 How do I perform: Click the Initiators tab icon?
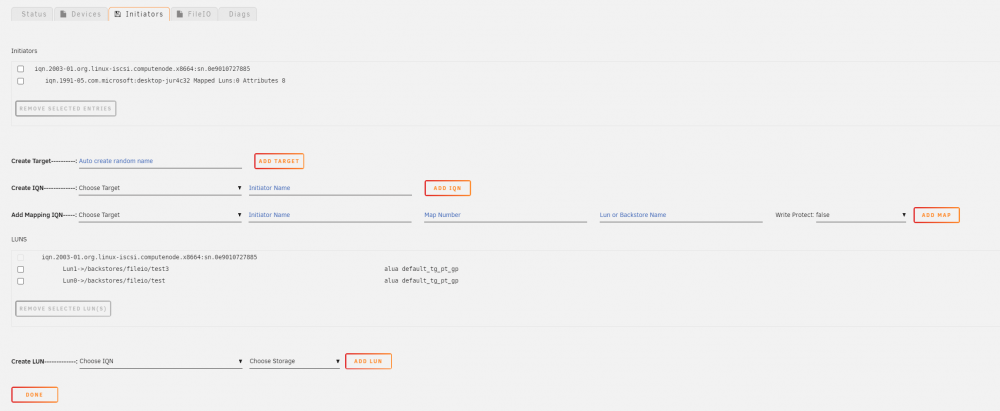tap(118, 14)
